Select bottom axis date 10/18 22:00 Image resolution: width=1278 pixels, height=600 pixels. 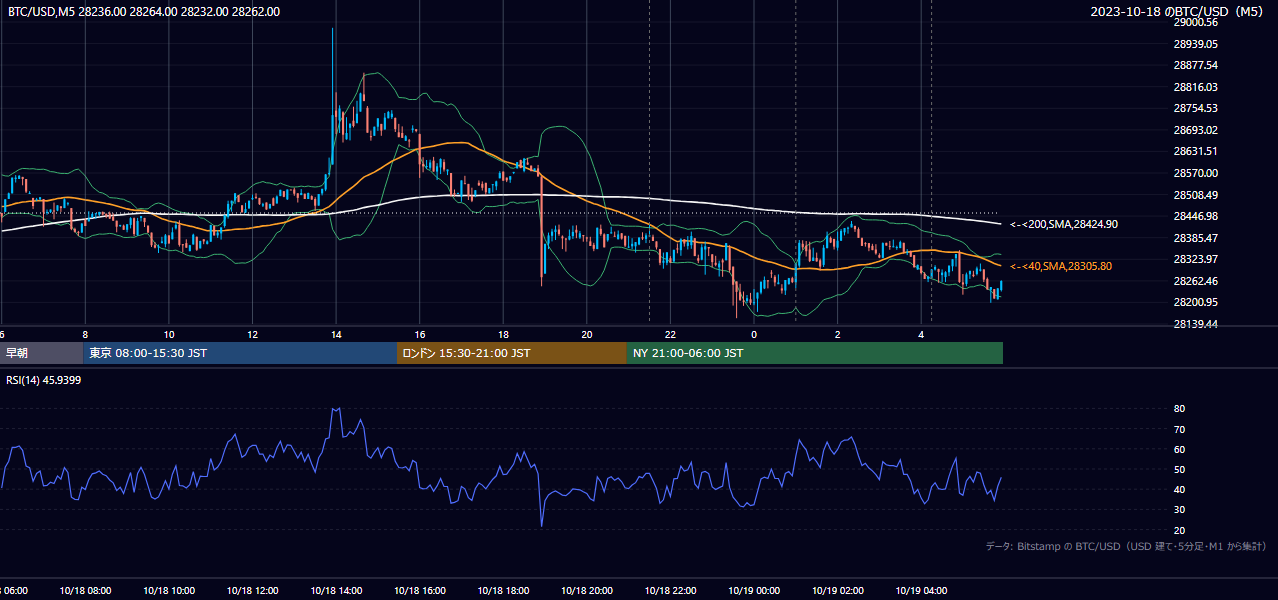670,590
